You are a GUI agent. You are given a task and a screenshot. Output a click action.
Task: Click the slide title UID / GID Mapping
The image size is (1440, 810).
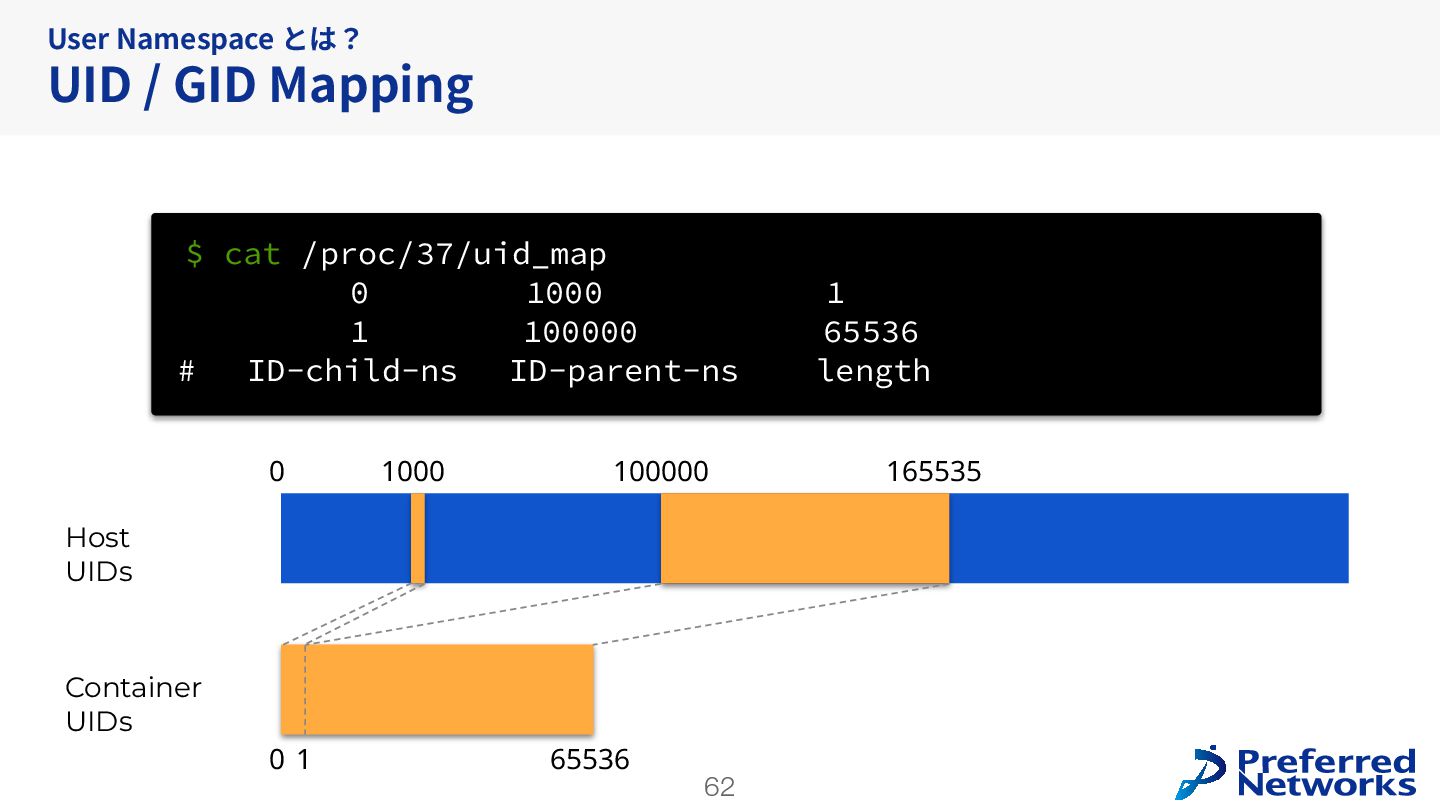point(260,85)
